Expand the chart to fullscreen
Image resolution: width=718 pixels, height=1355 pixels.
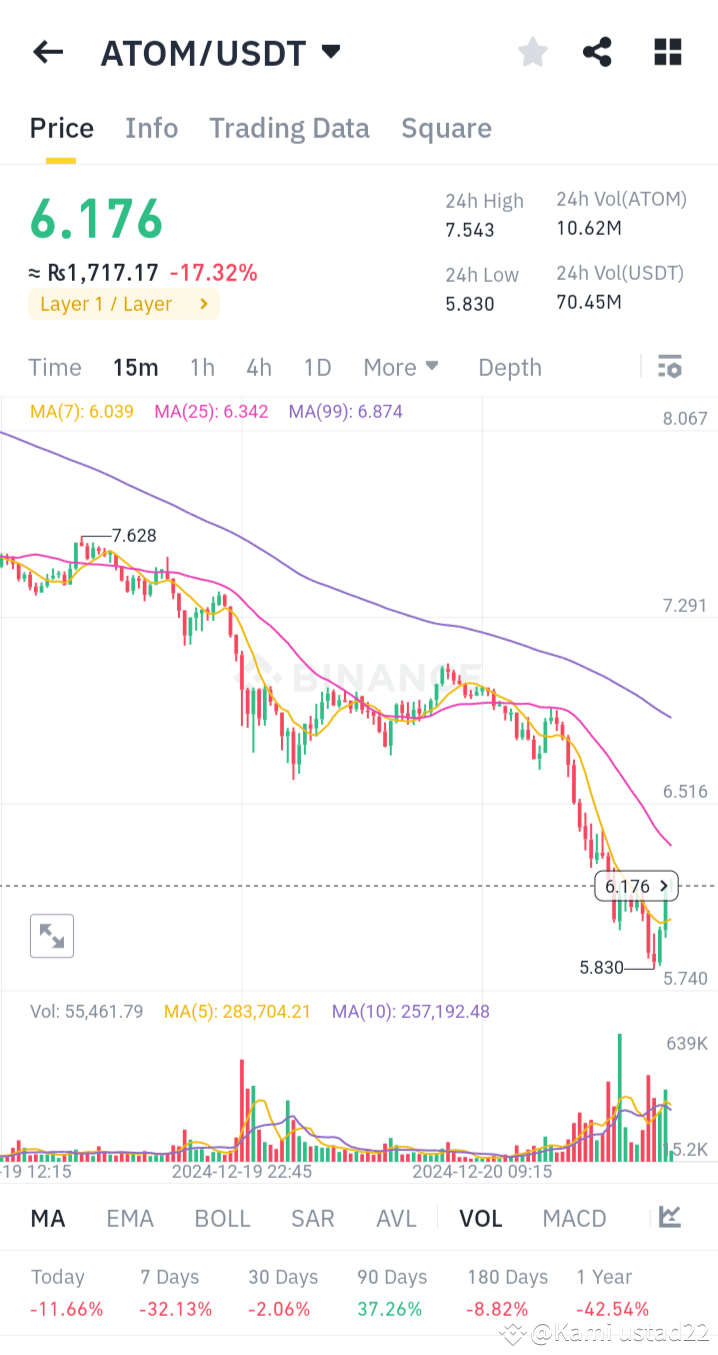click(51, 935)
